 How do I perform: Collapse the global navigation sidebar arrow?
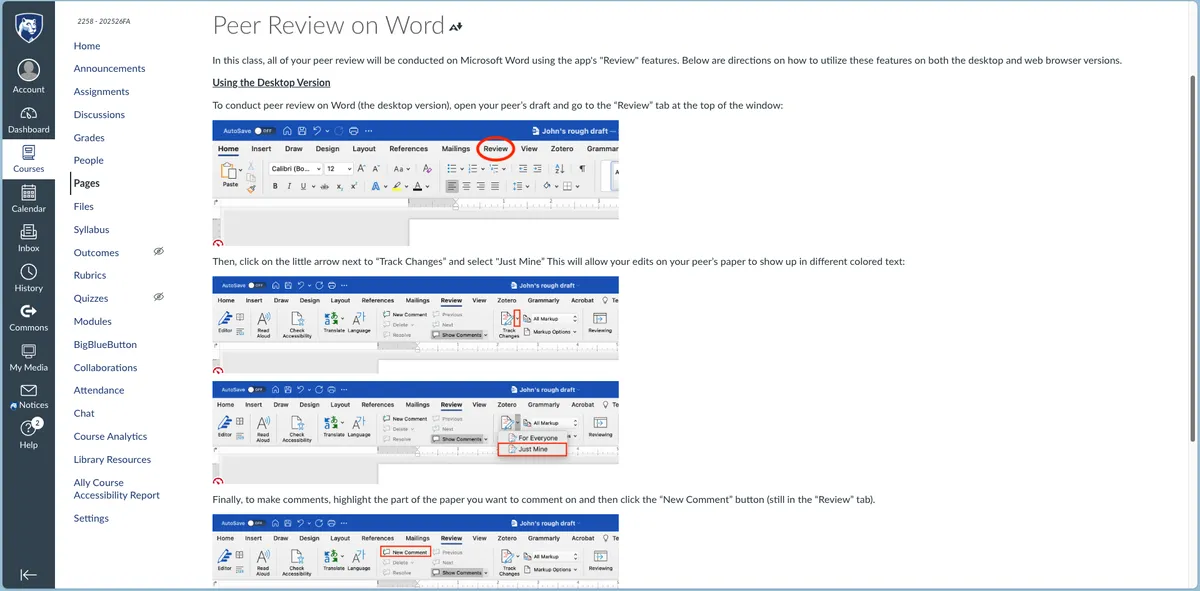[28, 574]
